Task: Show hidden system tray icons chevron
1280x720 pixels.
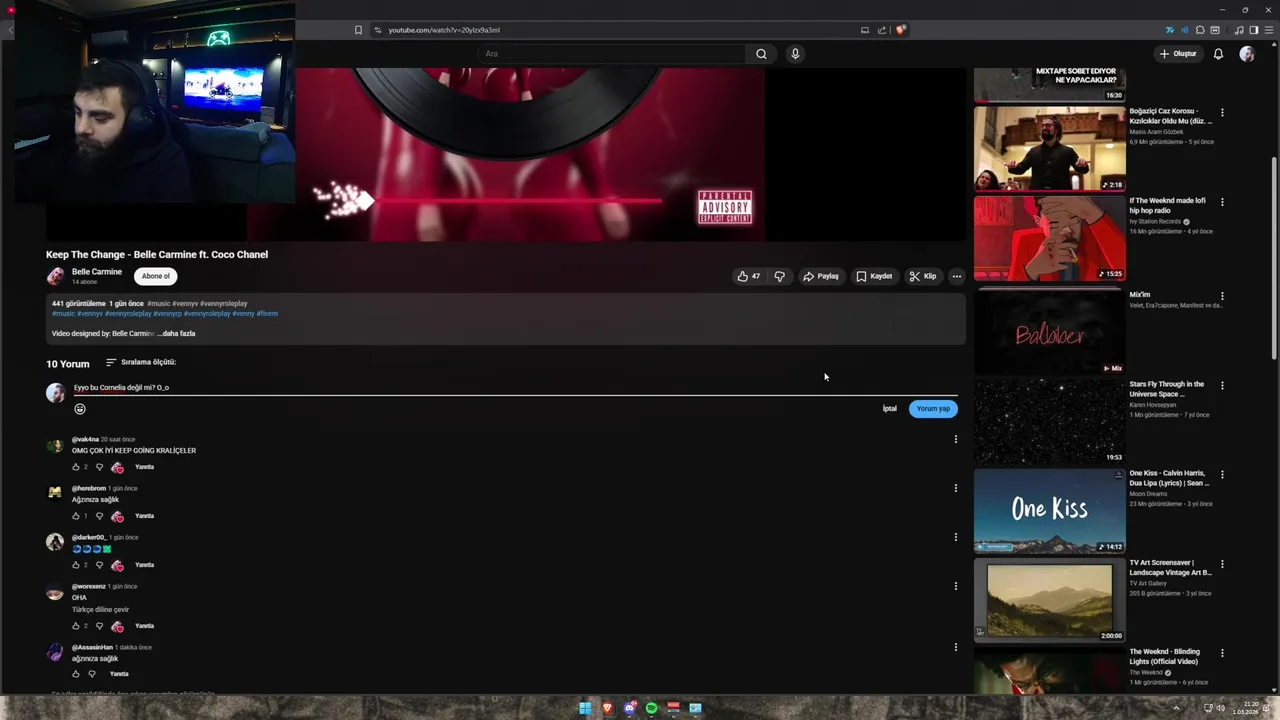Action: (1175, 708)
